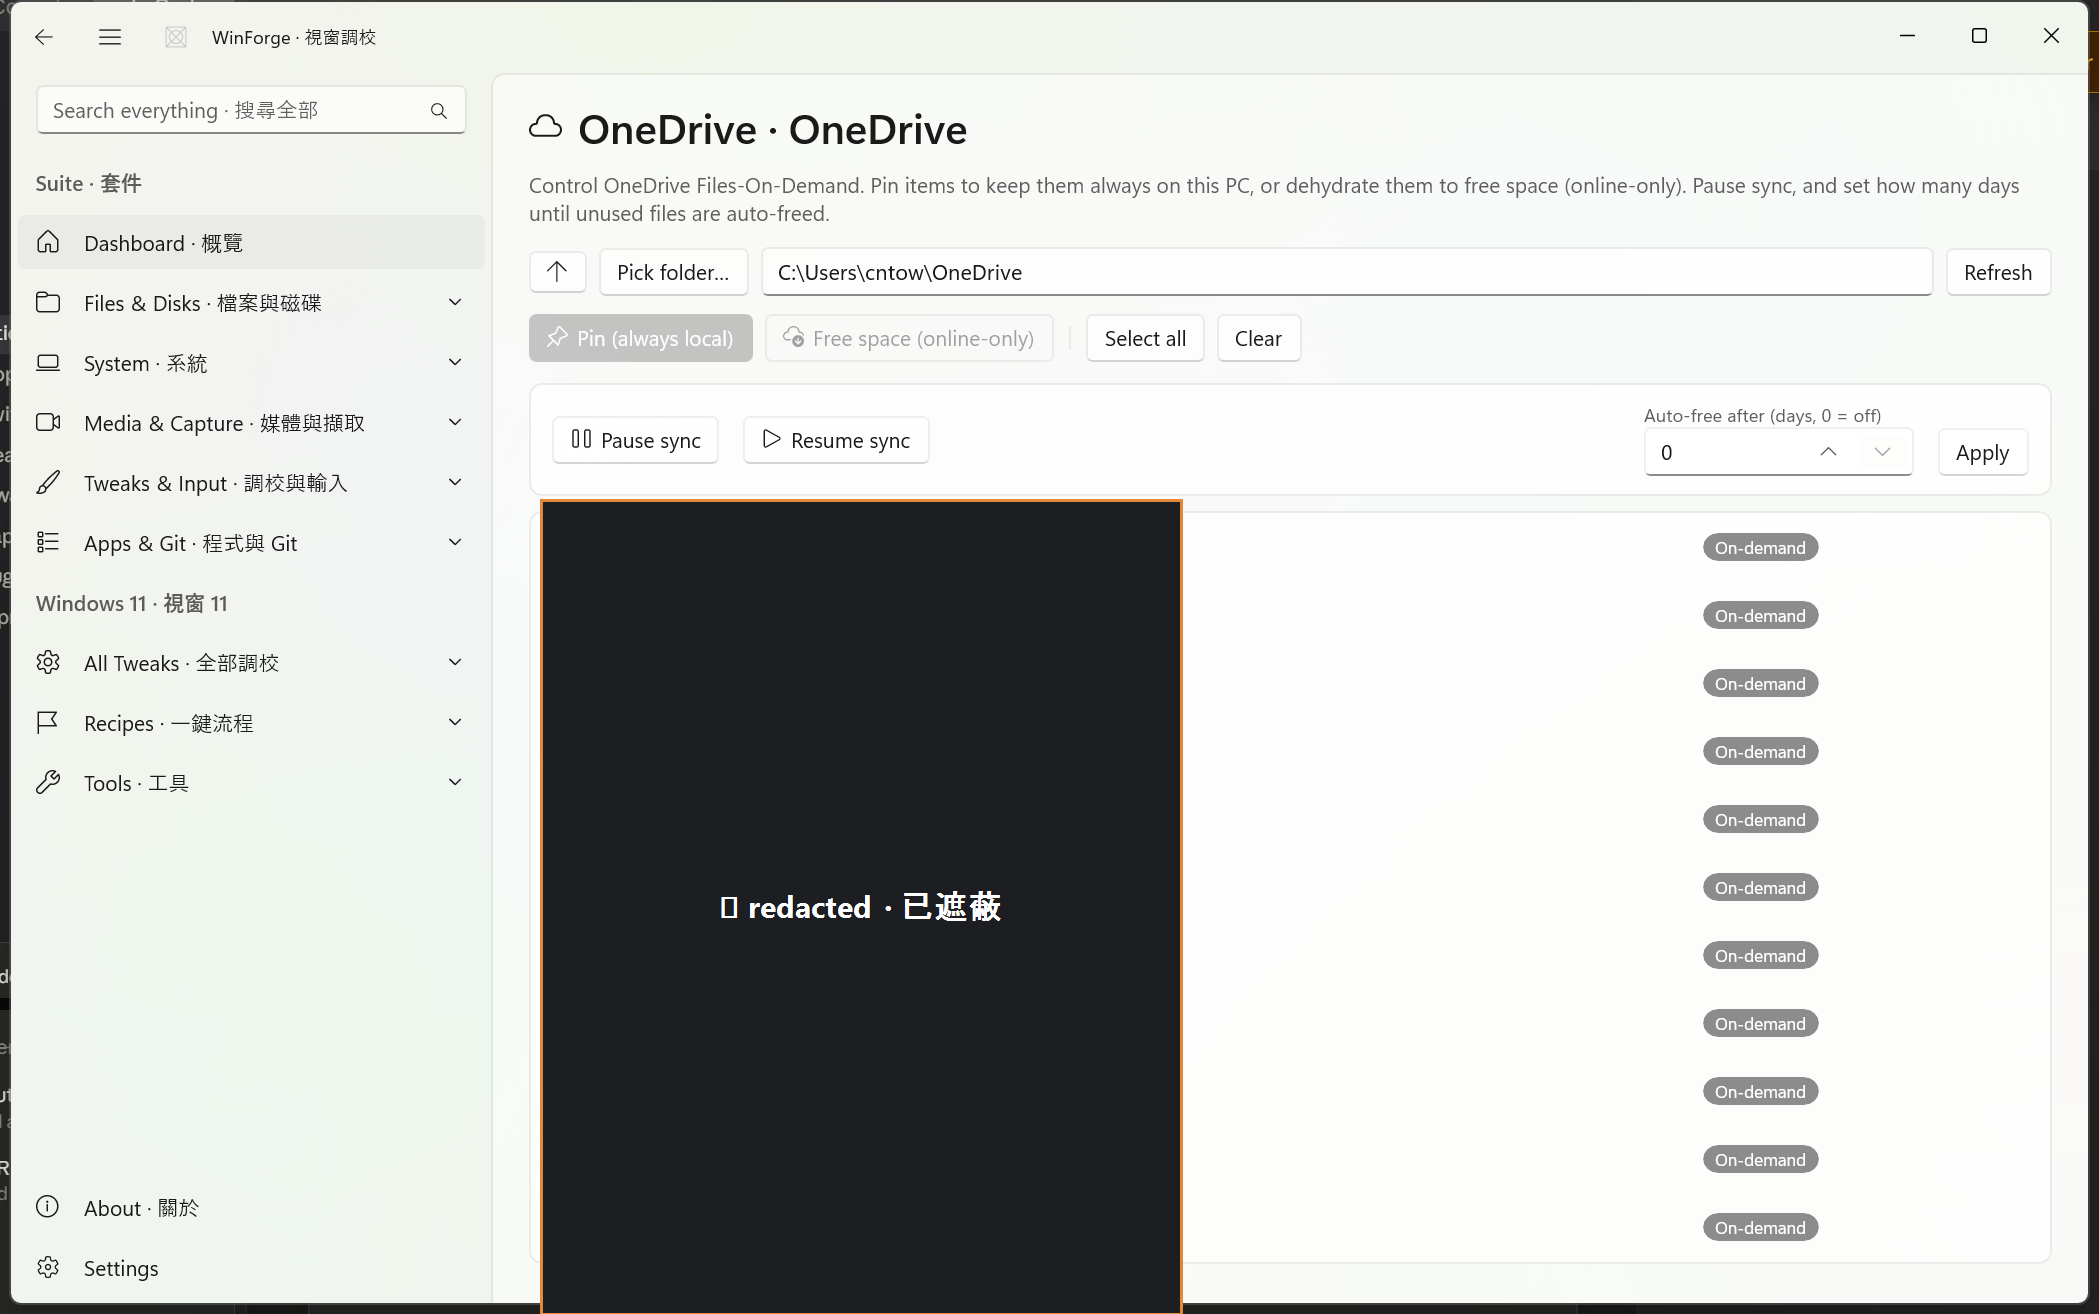Close the WinForge window

2051,36
